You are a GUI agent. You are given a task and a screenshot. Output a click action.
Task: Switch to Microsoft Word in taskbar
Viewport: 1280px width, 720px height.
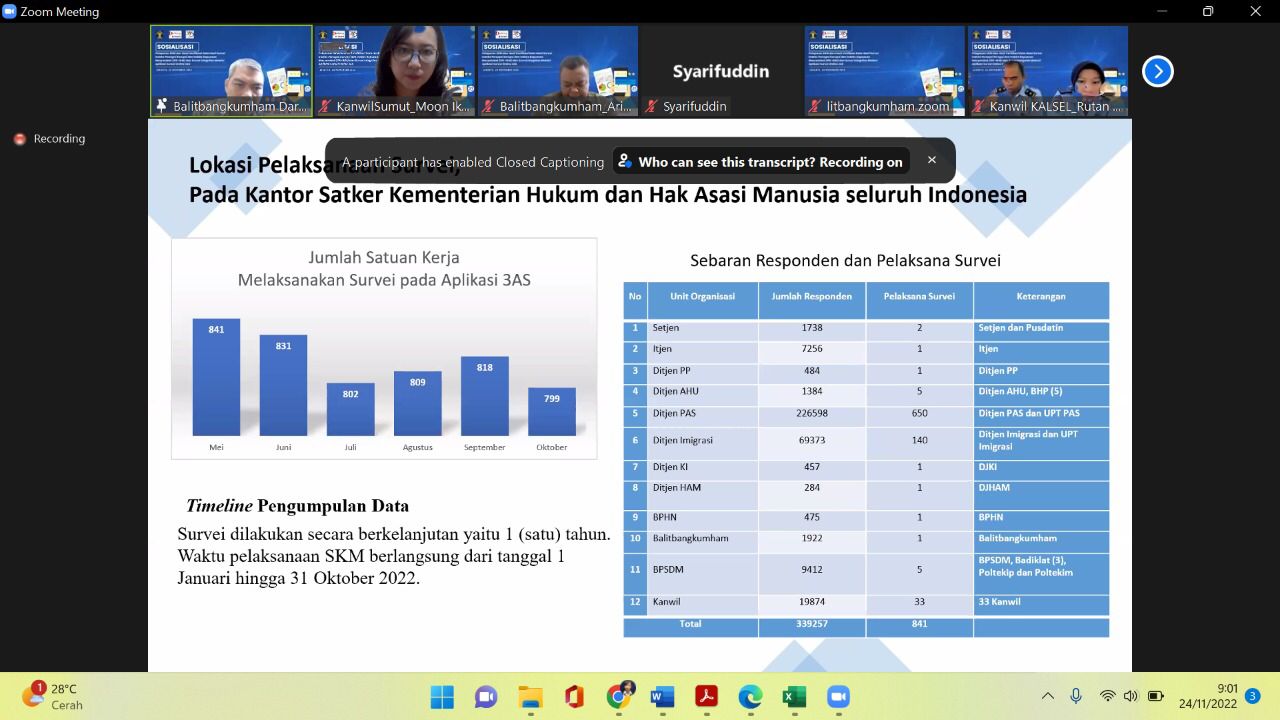point(662,696)
